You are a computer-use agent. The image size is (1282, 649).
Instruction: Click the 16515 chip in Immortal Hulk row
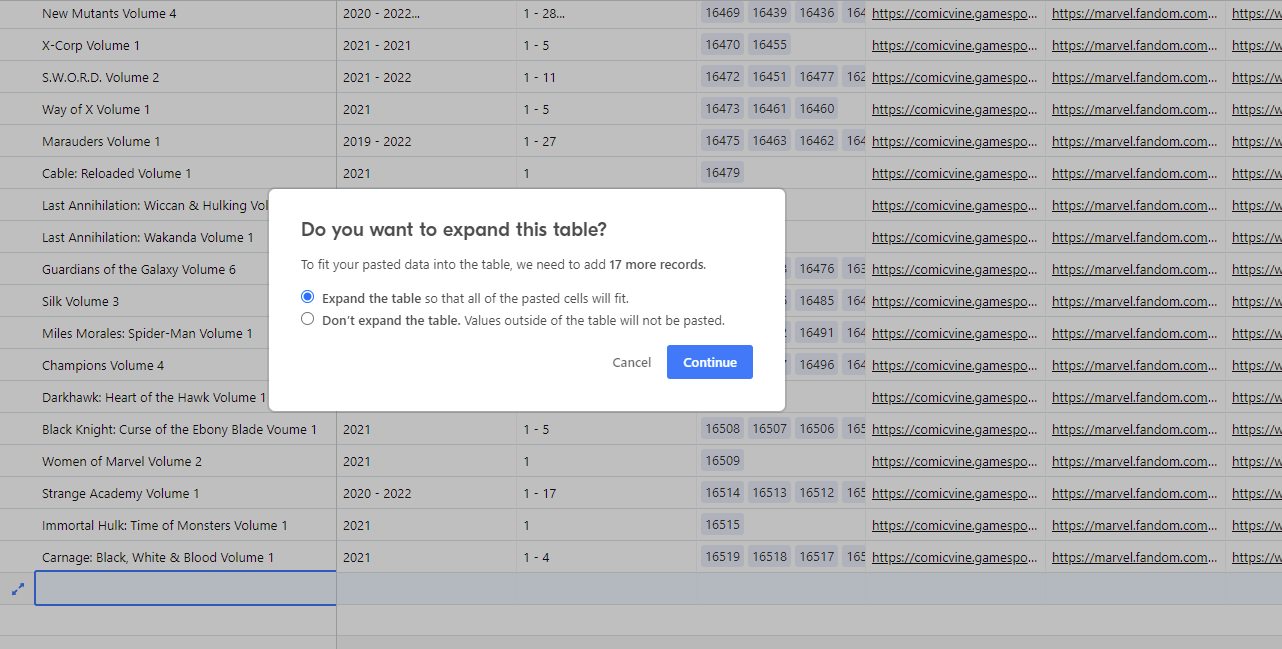(x=722, y=524)
